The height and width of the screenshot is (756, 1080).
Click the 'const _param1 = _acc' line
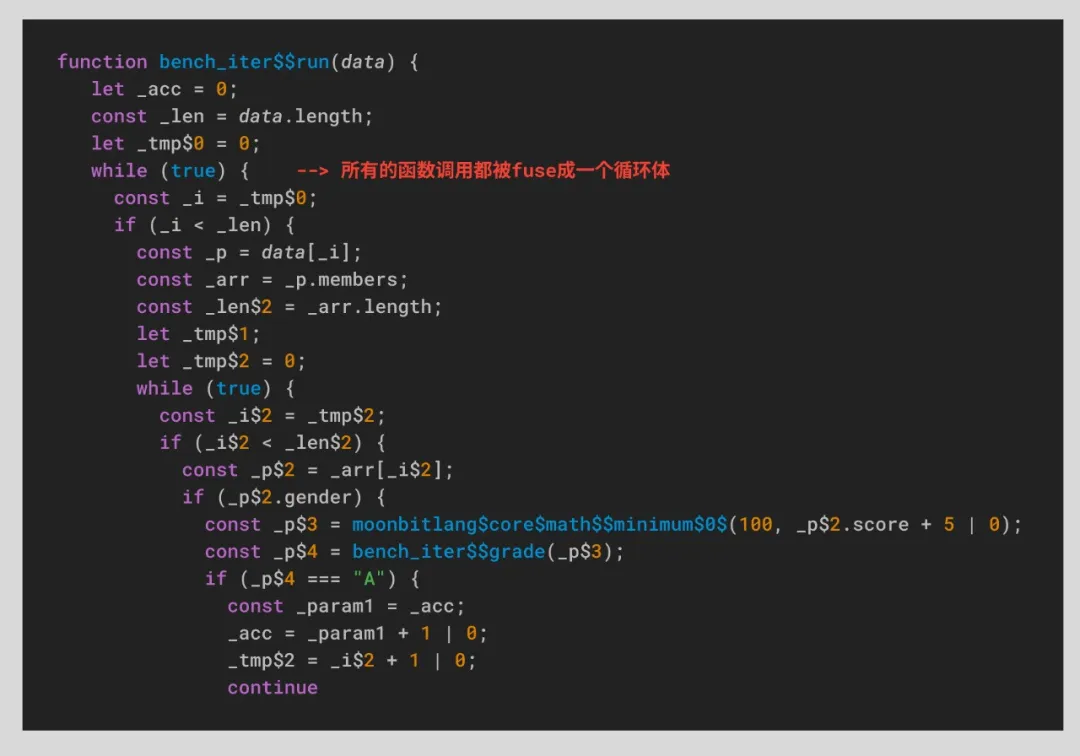346,606
